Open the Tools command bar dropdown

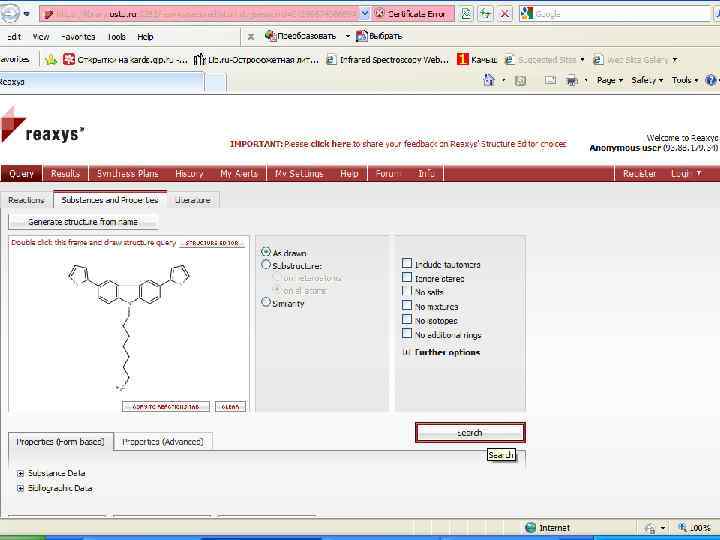tap(685, 80)
